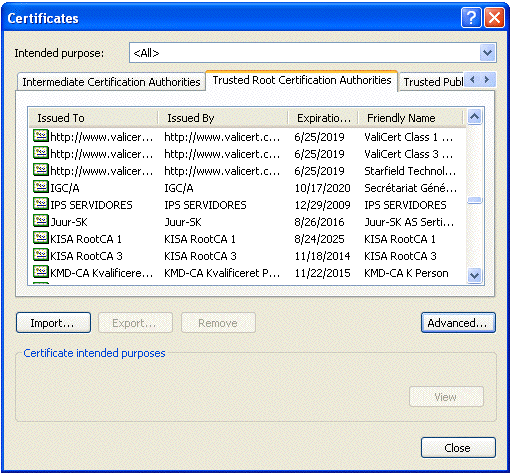The width and height of the screenshot is (512, 475).
Task: Open the Advanced... options
Action: click(458, 323)
